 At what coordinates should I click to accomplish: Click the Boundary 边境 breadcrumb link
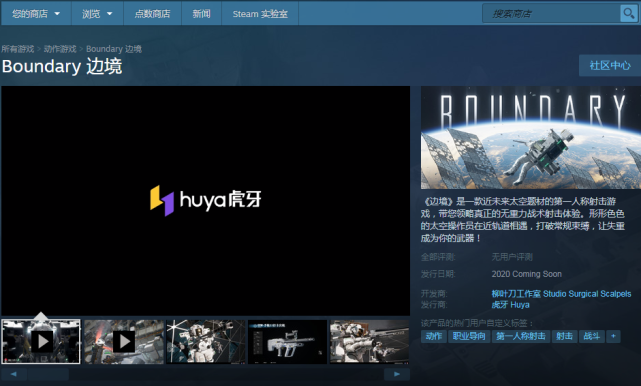tap(114, 49)
